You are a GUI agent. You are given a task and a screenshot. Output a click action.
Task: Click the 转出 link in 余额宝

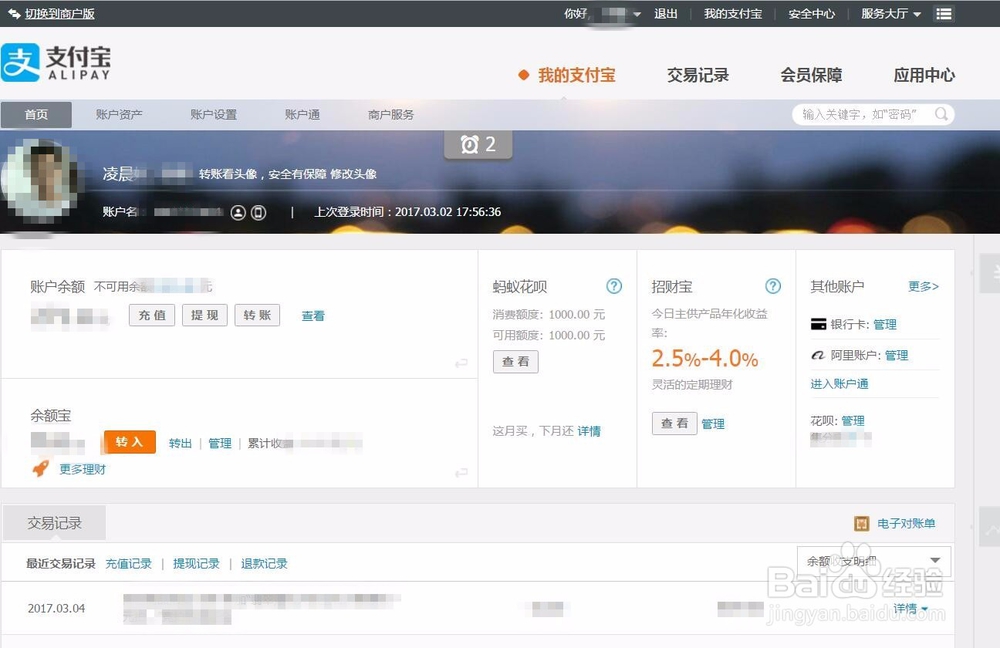(x=180, y=443)
